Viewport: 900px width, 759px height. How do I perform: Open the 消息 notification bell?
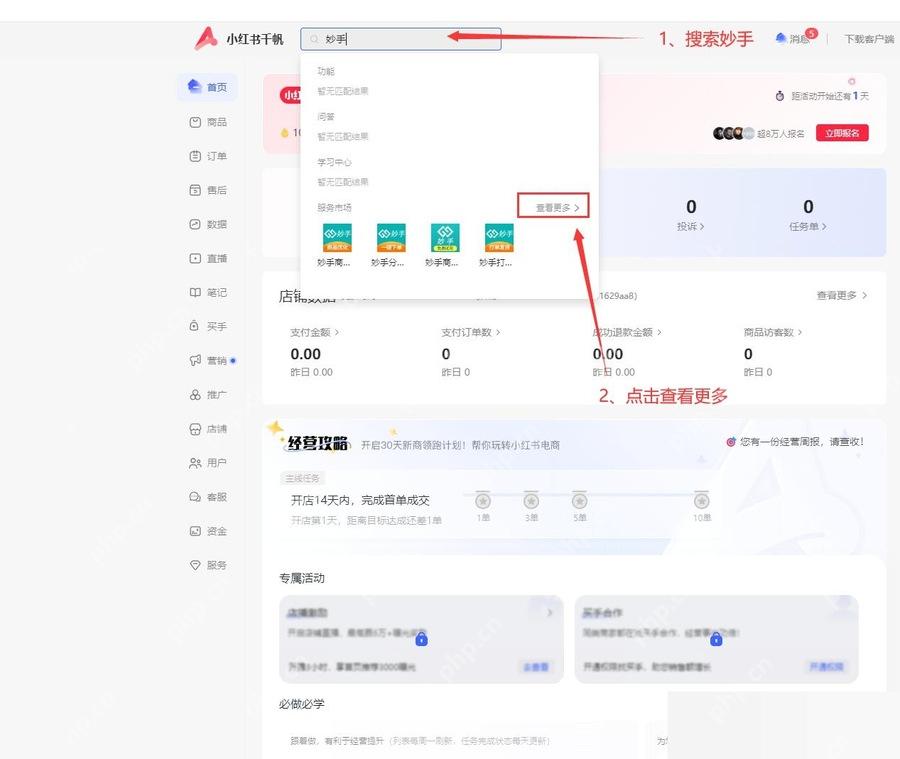tap(795, 38)
